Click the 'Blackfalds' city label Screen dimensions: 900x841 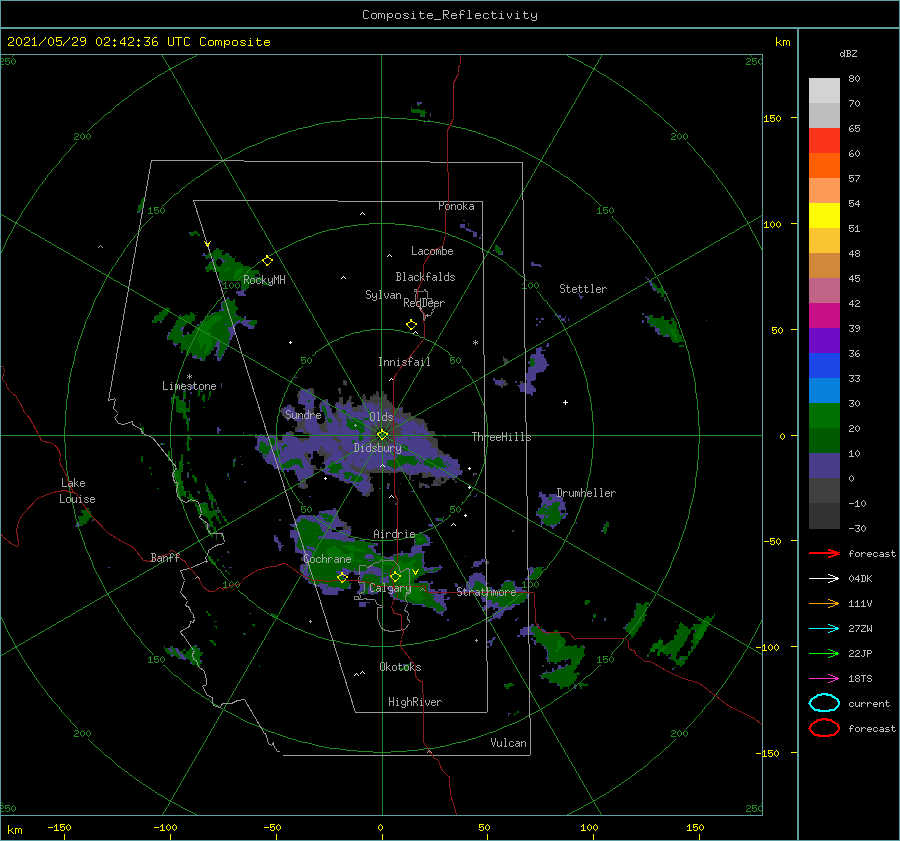(x=425, y=277)
